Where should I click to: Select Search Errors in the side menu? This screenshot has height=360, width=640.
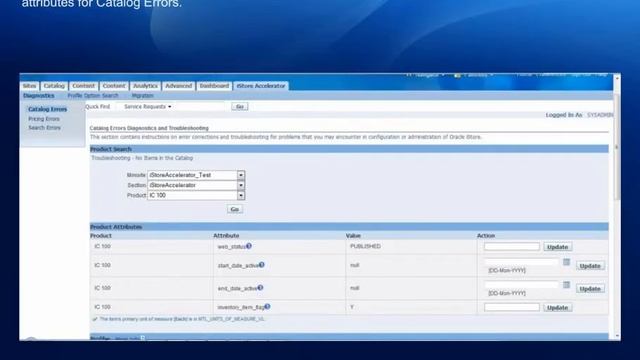(44, 128)
